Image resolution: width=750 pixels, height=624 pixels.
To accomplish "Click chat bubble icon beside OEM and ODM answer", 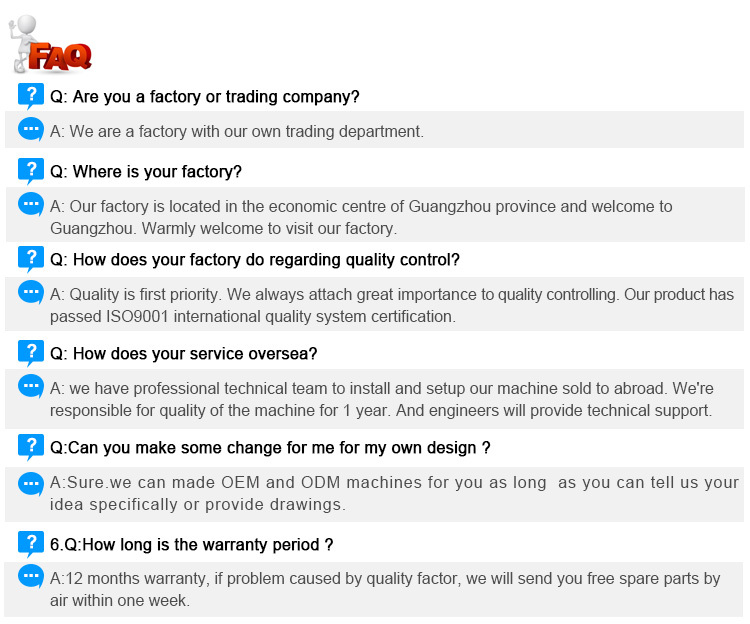I will pyautogui.click(x=31, y=482).
